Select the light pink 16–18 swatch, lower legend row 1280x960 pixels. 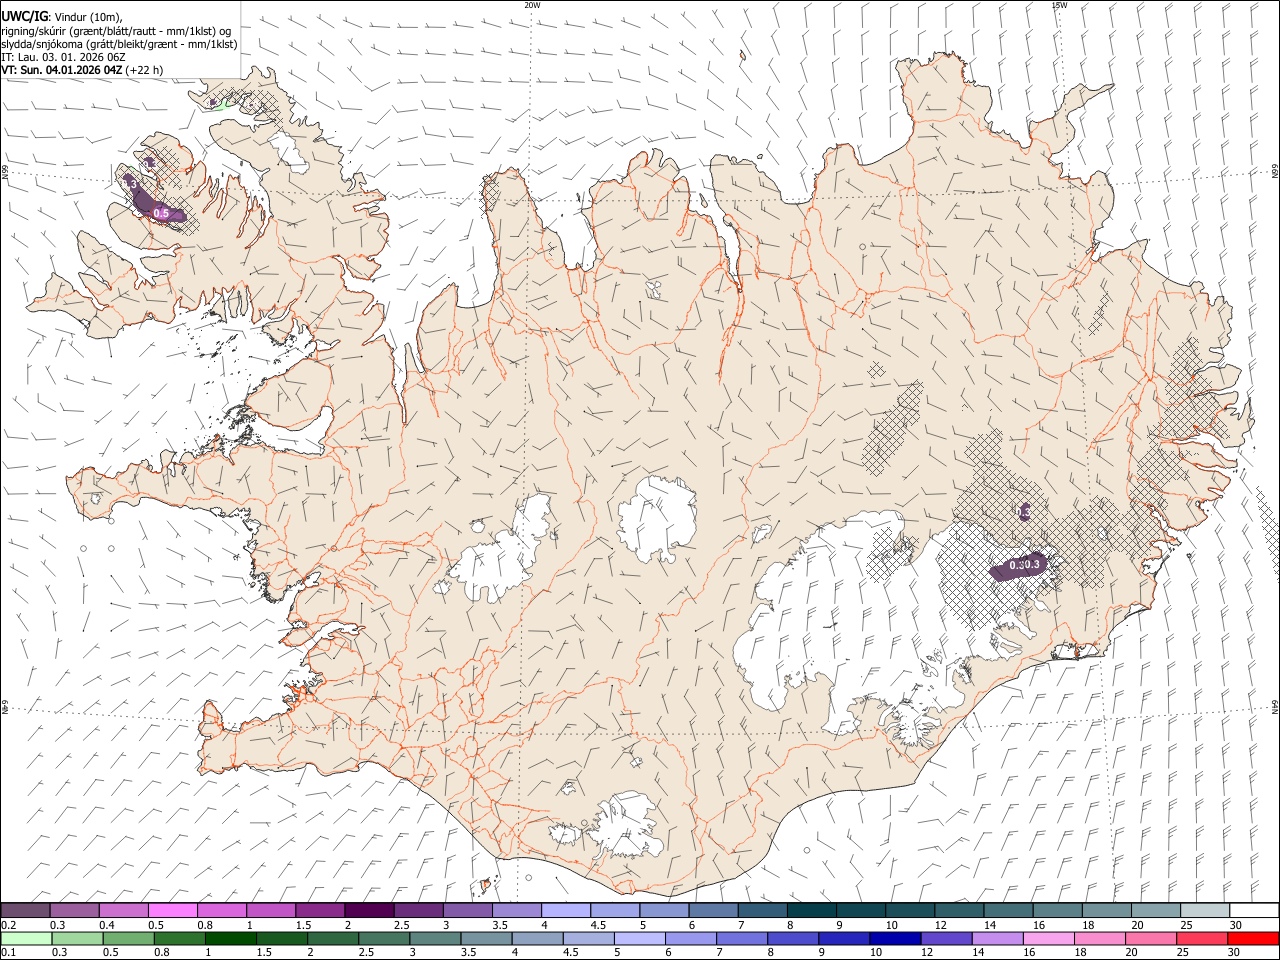coord(1048,938)
